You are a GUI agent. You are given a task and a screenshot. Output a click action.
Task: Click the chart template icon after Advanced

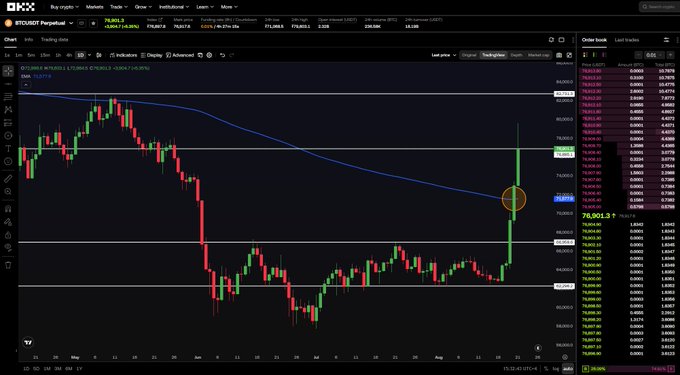tap(200, 55)
